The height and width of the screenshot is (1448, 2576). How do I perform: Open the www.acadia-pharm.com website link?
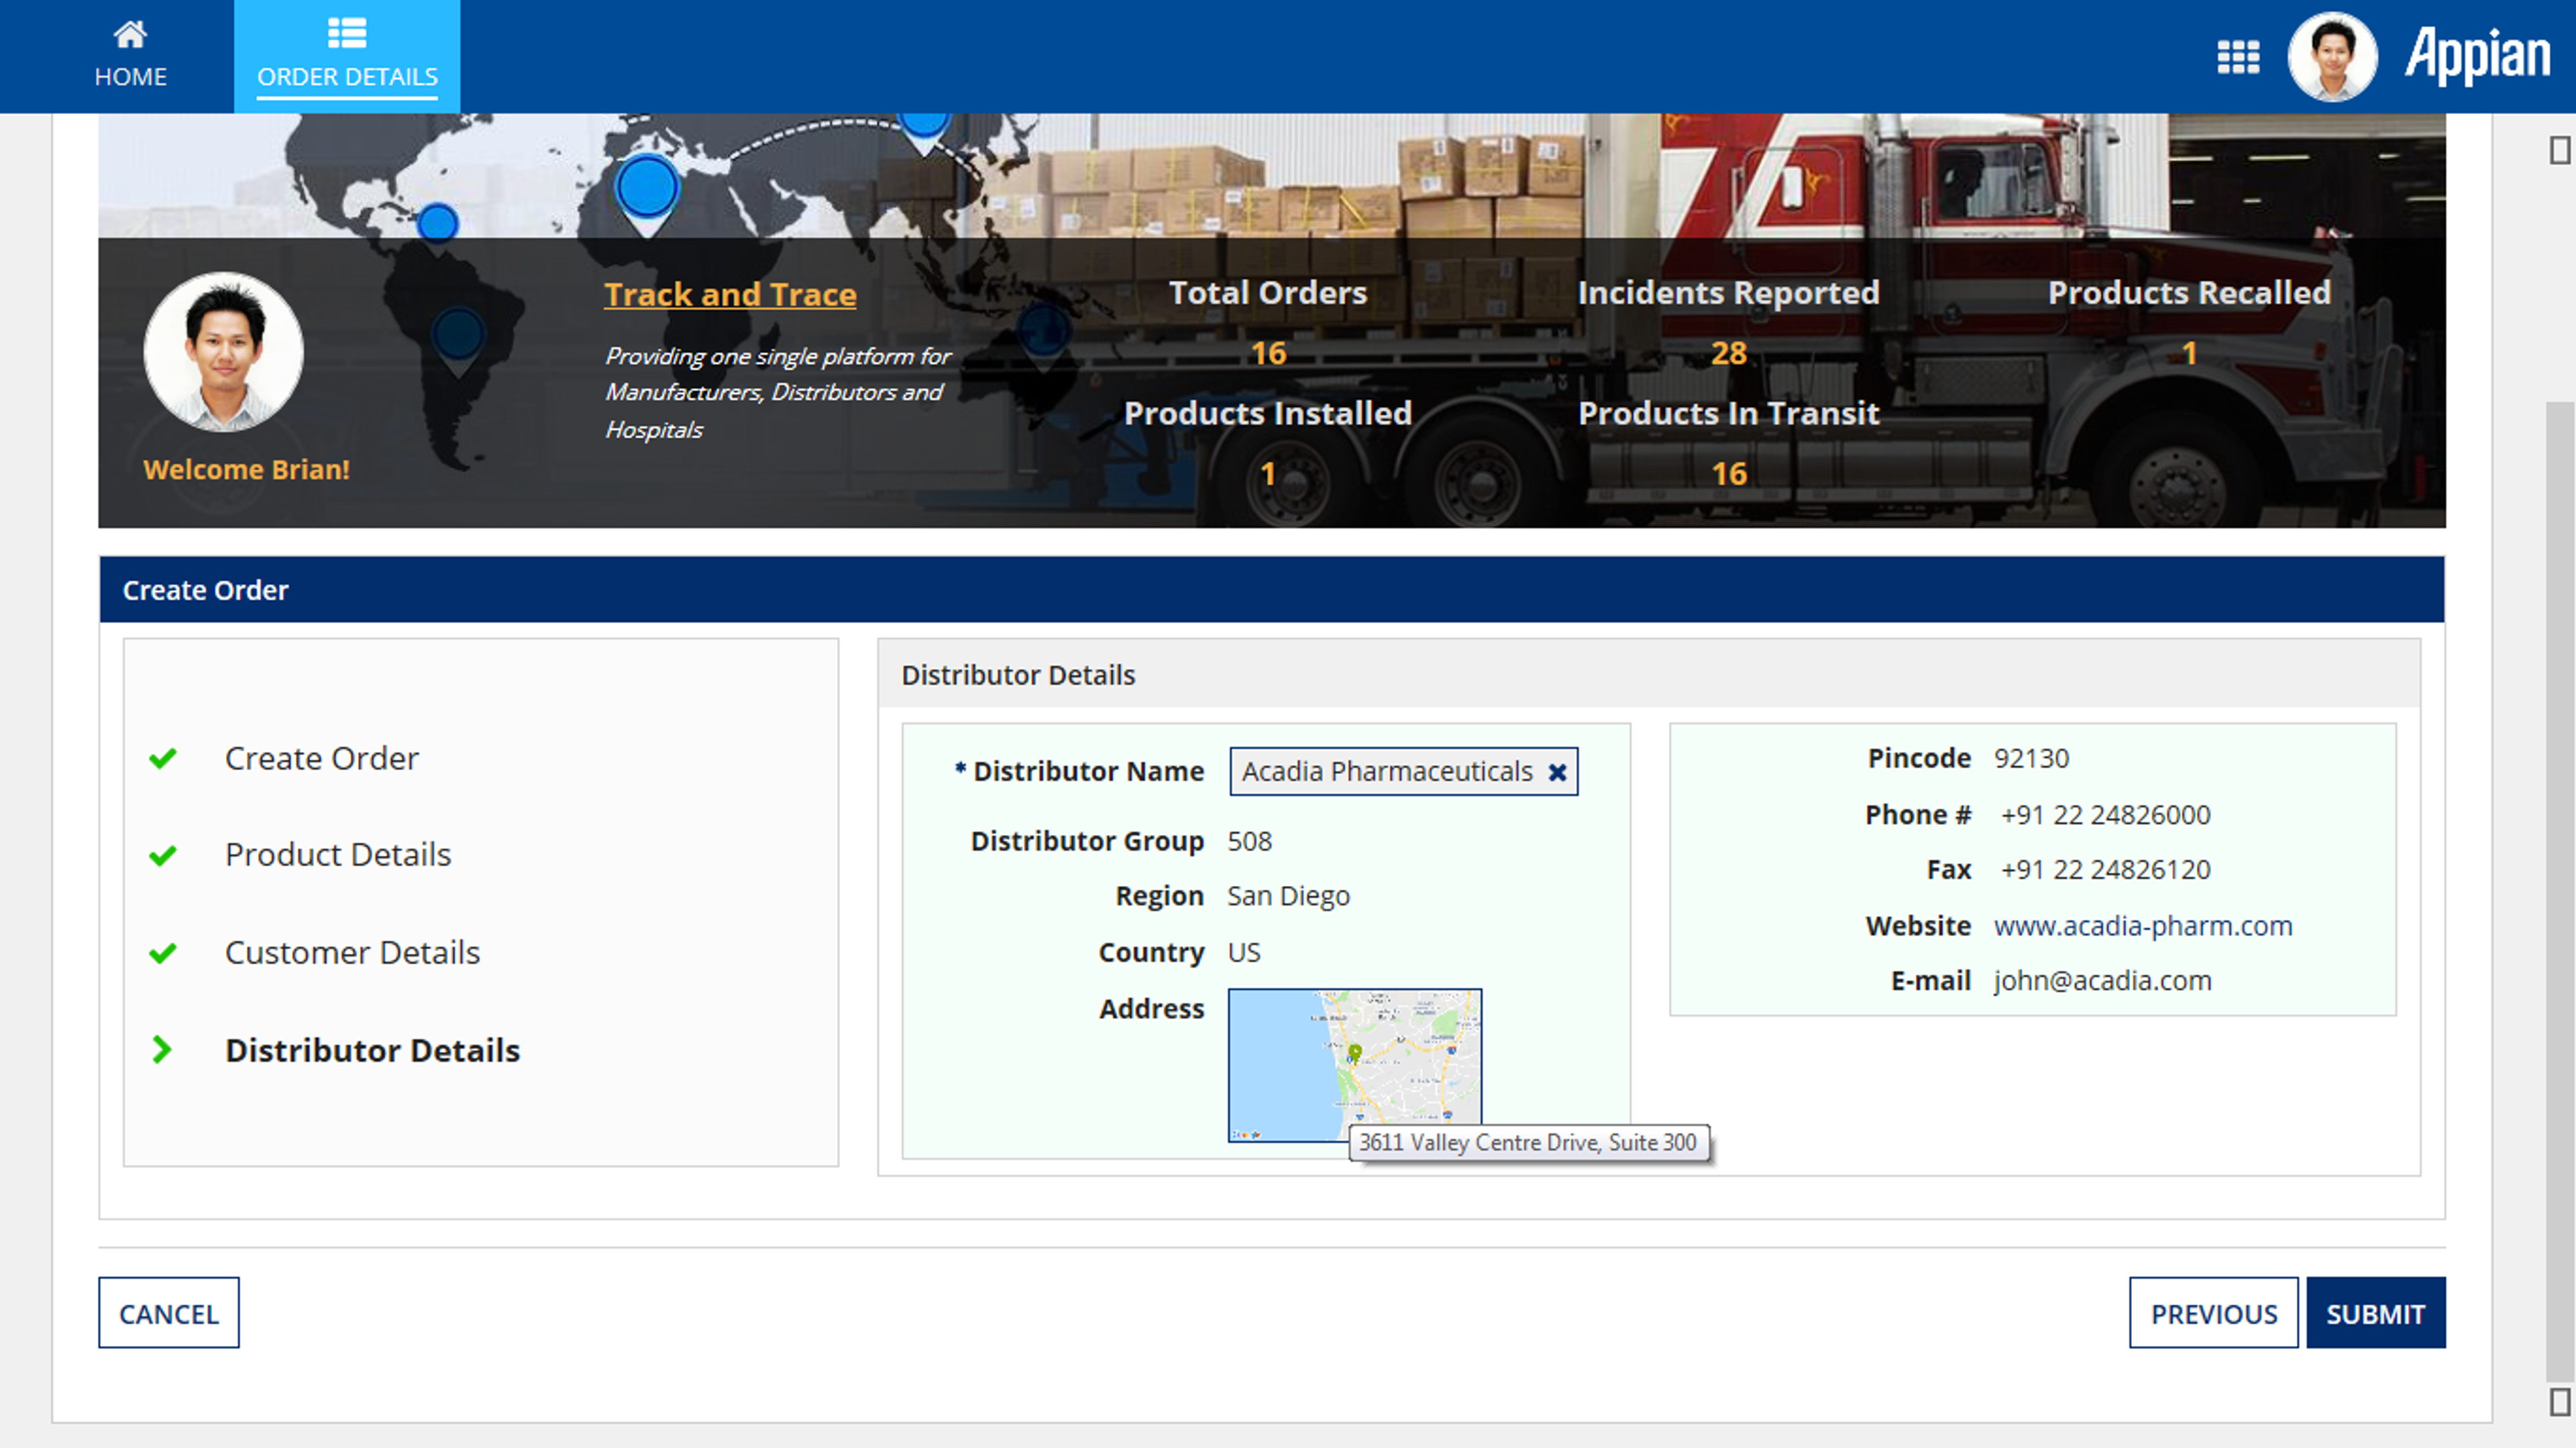coord(2142,926)
